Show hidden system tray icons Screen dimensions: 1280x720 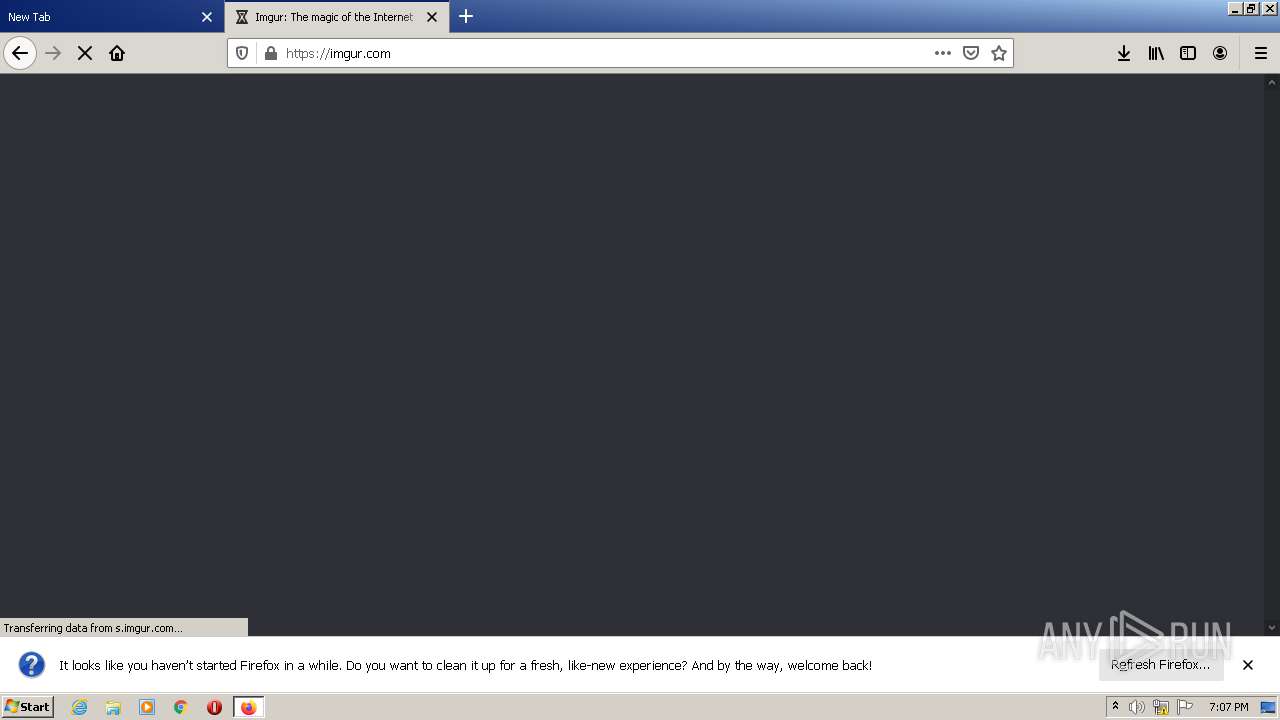pyautogui.click(x=1115, y=706)
